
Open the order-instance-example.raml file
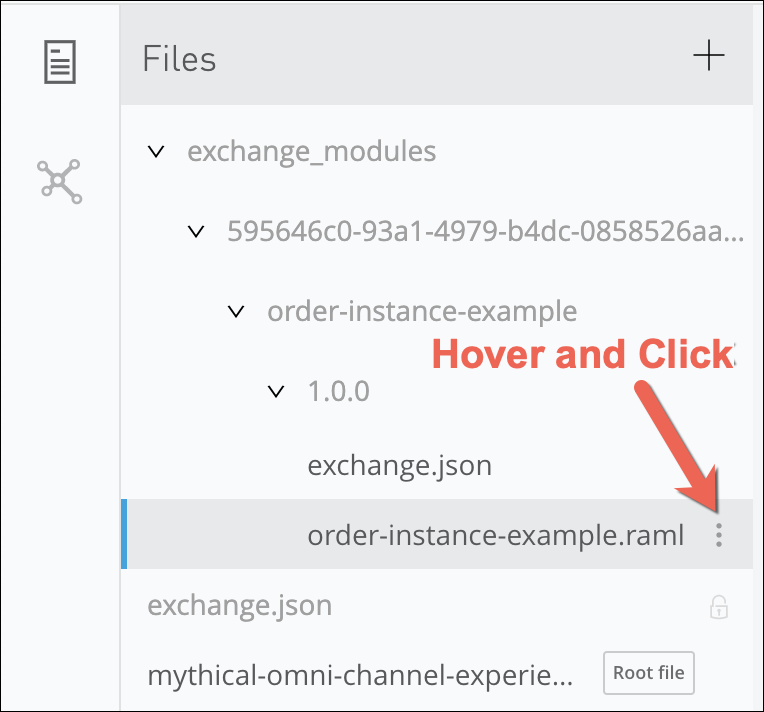[x=495, y=536]
